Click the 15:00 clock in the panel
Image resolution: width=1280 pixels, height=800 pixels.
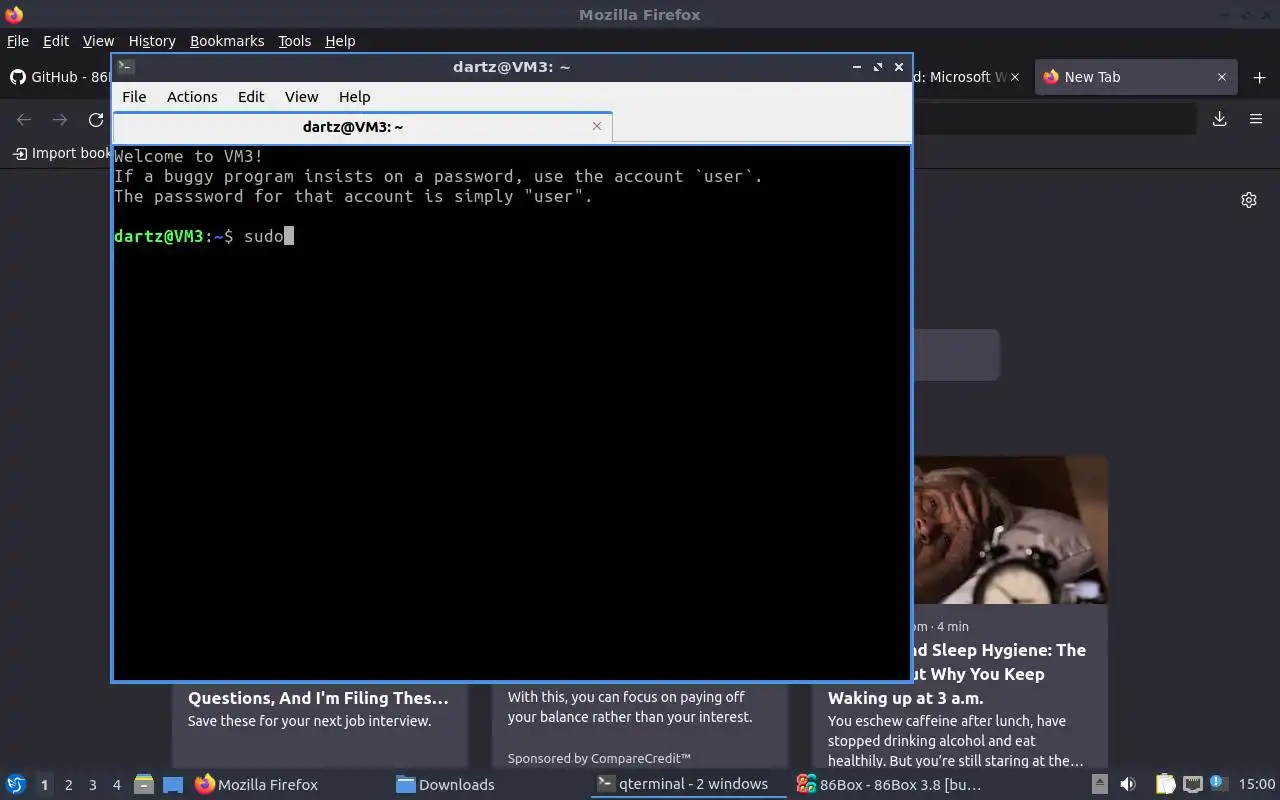point(1257,785)
